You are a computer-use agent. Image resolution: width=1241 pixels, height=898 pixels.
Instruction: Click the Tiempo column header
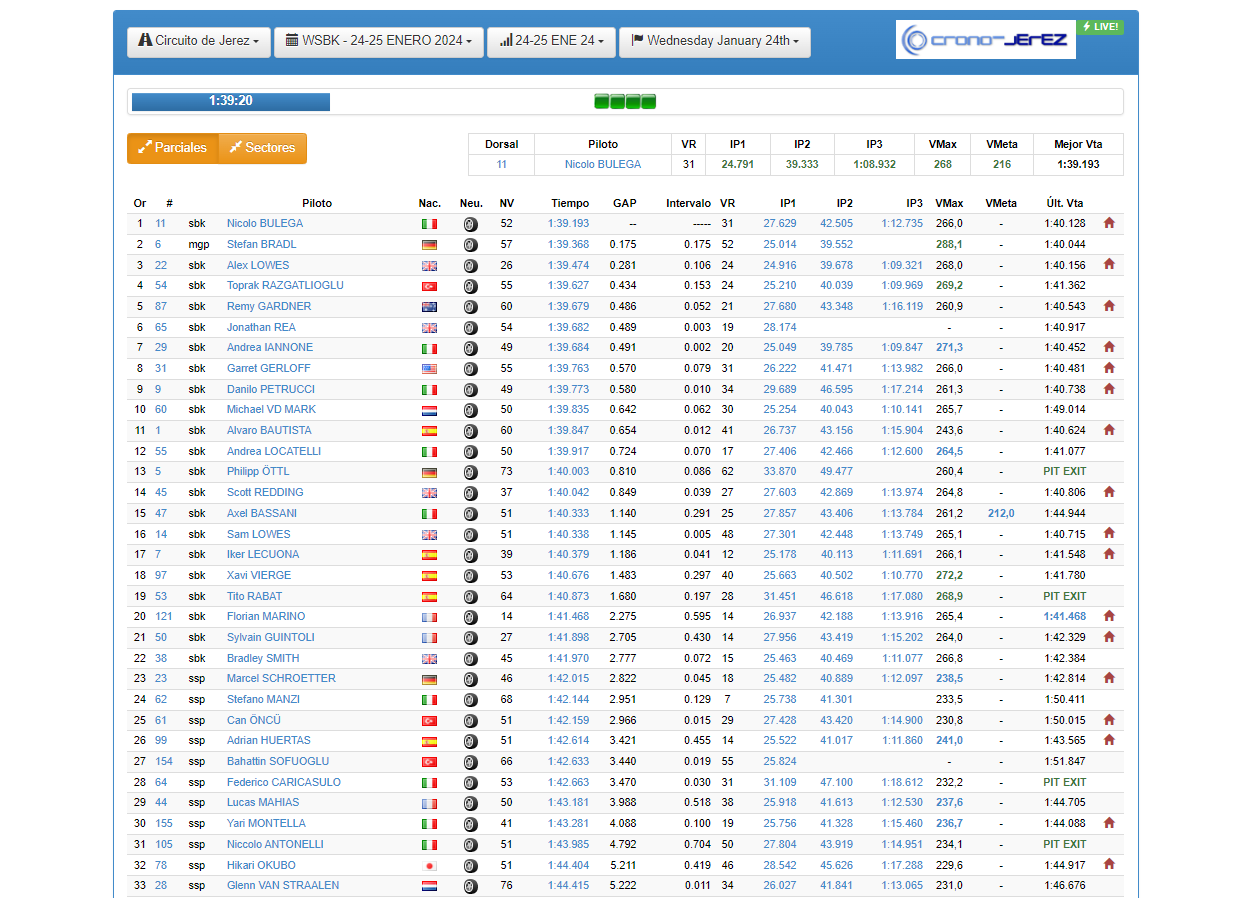pos(570,203)
